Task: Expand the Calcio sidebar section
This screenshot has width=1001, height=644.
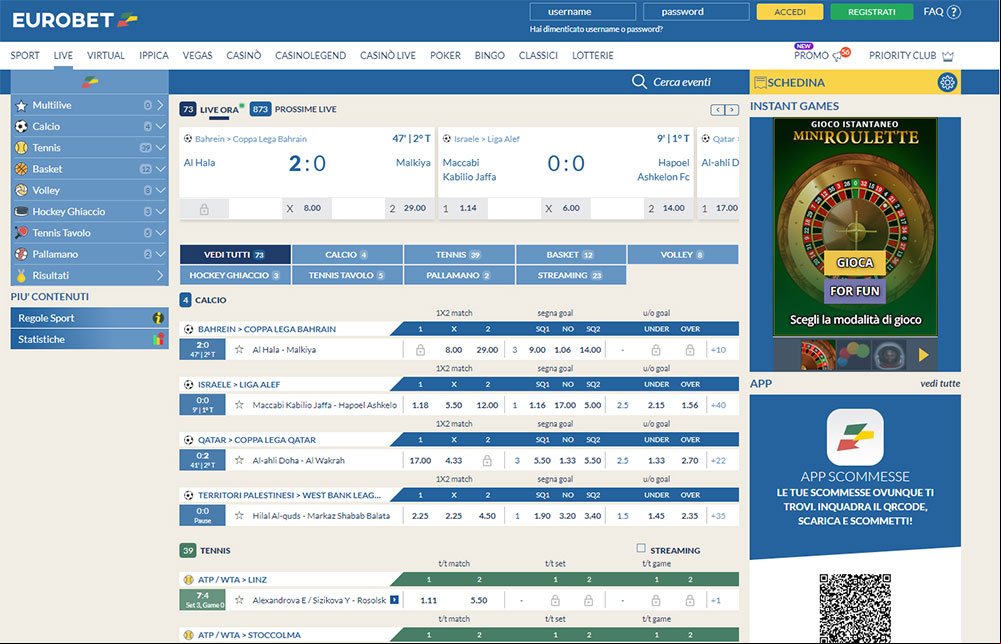Action: [x=160, y=126]
